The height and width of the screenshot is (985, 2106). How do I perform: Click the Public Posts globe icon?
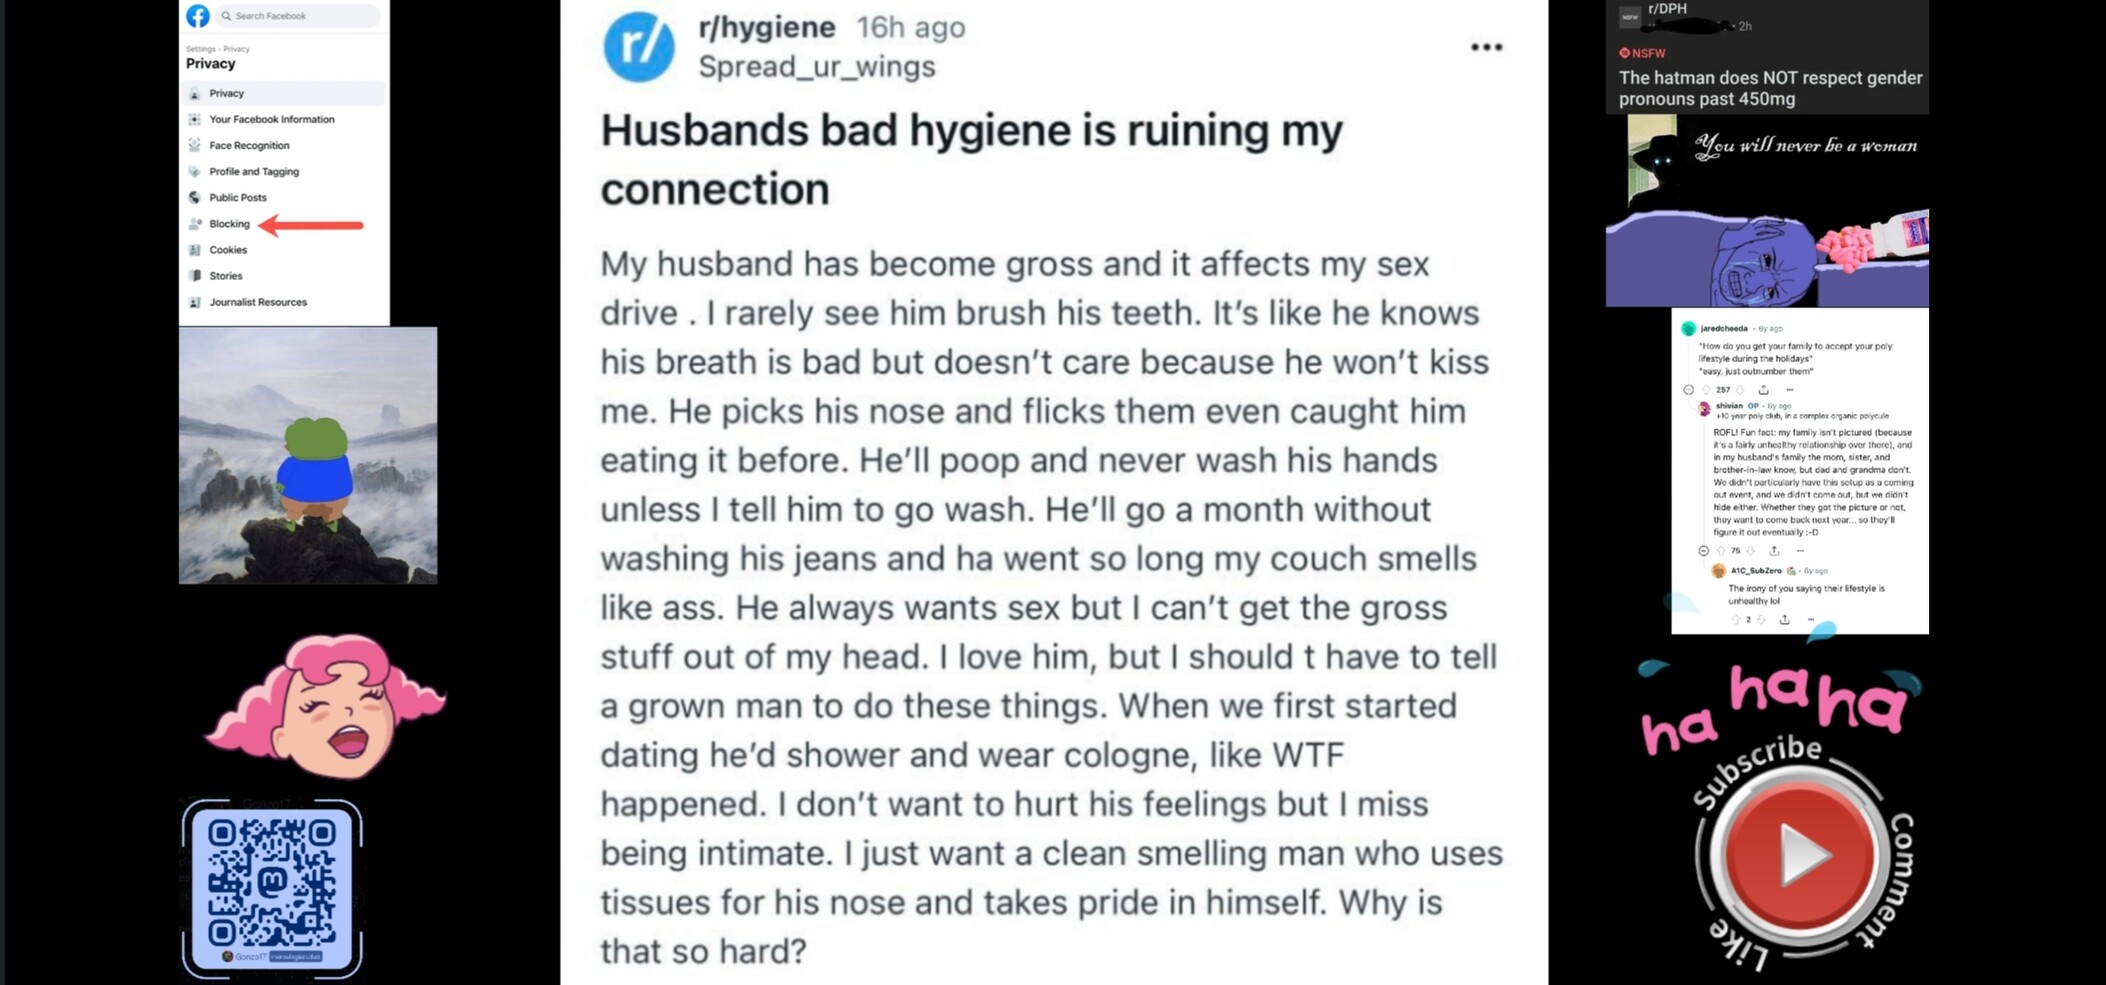pos(195,198)
